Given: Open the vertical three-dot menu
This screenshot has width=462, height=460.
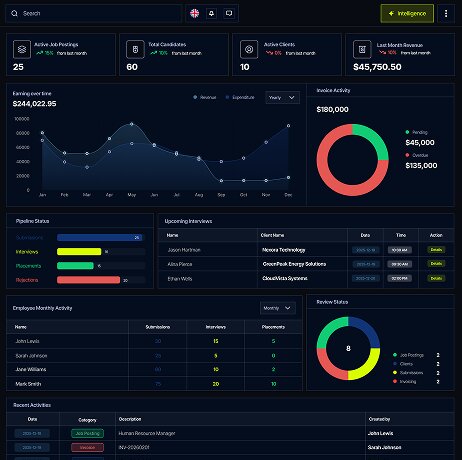Looking at the screenshot, I should click(446, 13).
